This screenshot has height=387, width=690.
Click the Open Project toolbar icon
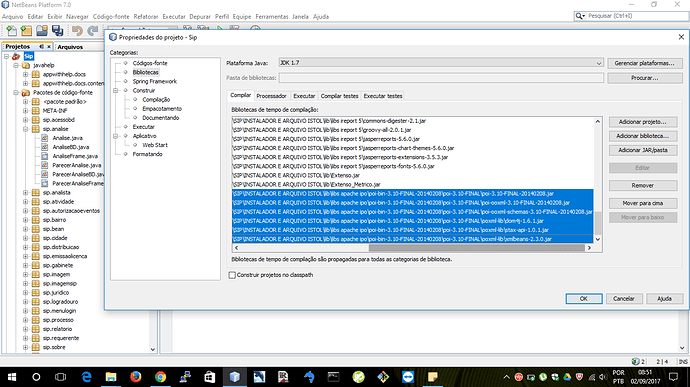(42, 30)
